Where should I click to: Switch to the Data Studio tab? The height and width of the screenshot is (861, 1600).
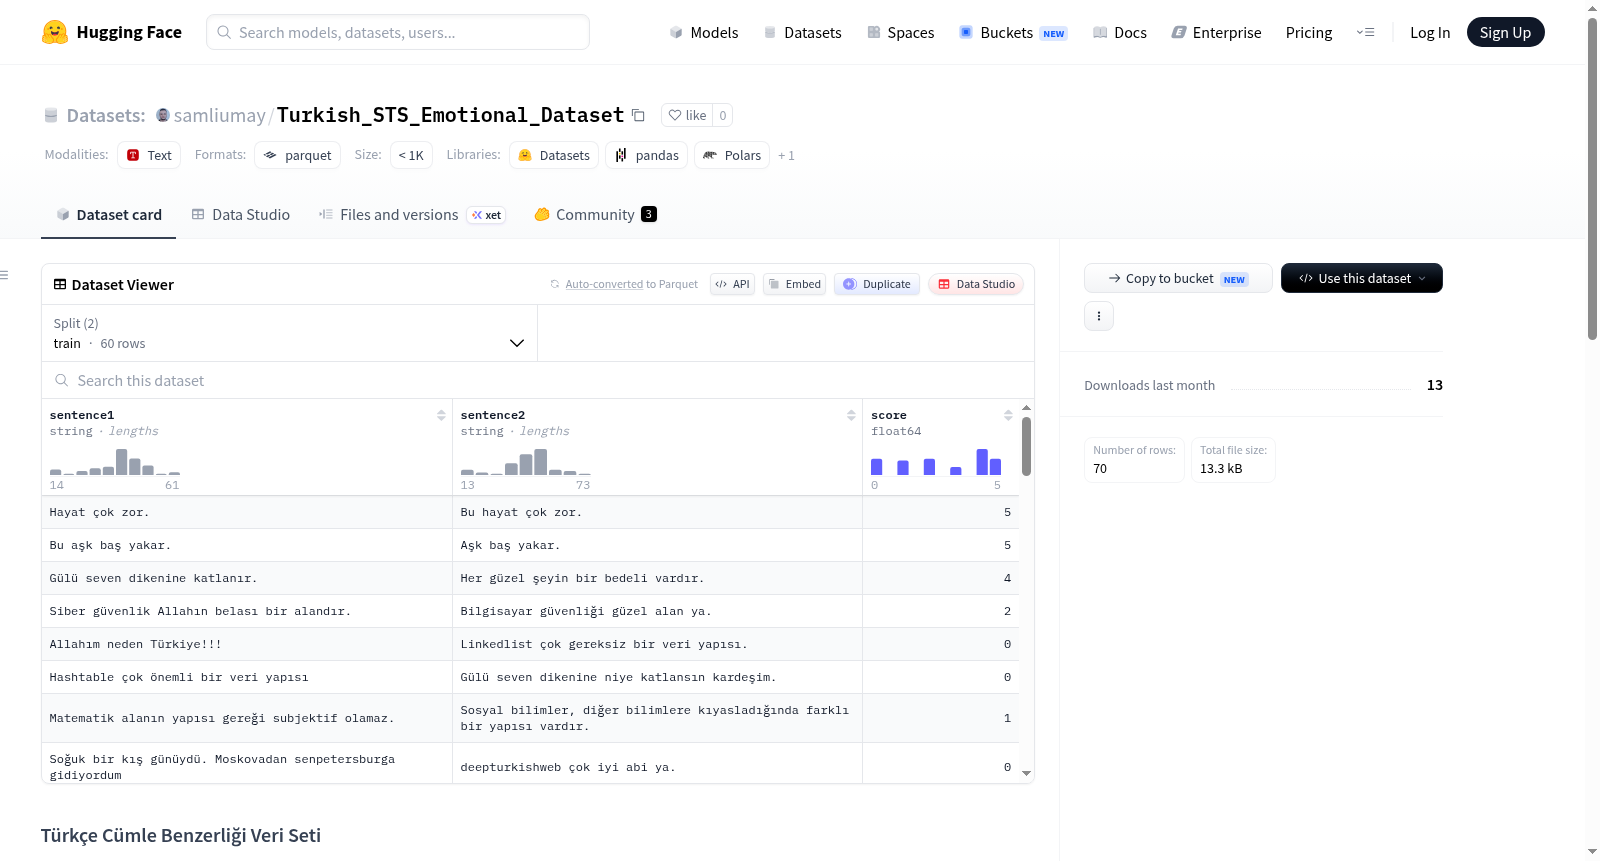[x=241, y=215]
